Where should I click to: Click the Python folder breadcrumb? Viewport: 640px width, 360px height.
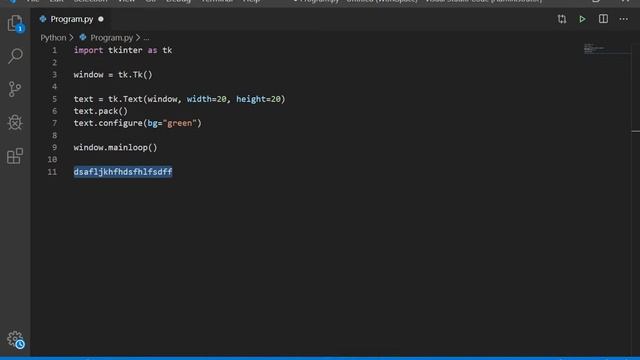pos(53,38)
